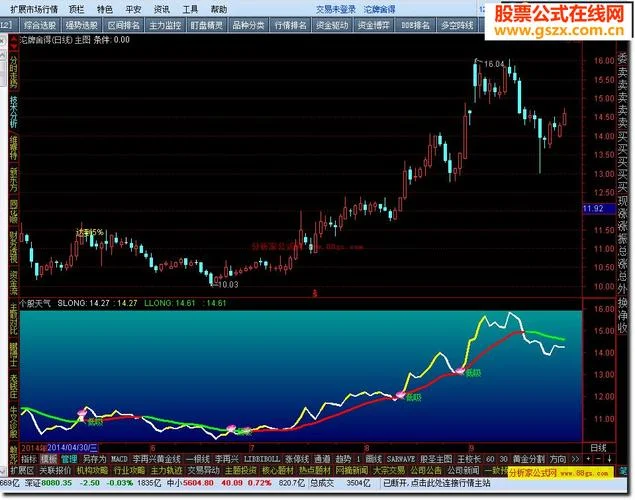Open the 行情排名 toolbar button
Screen dimensions: 635x500
tap(290, 25)
